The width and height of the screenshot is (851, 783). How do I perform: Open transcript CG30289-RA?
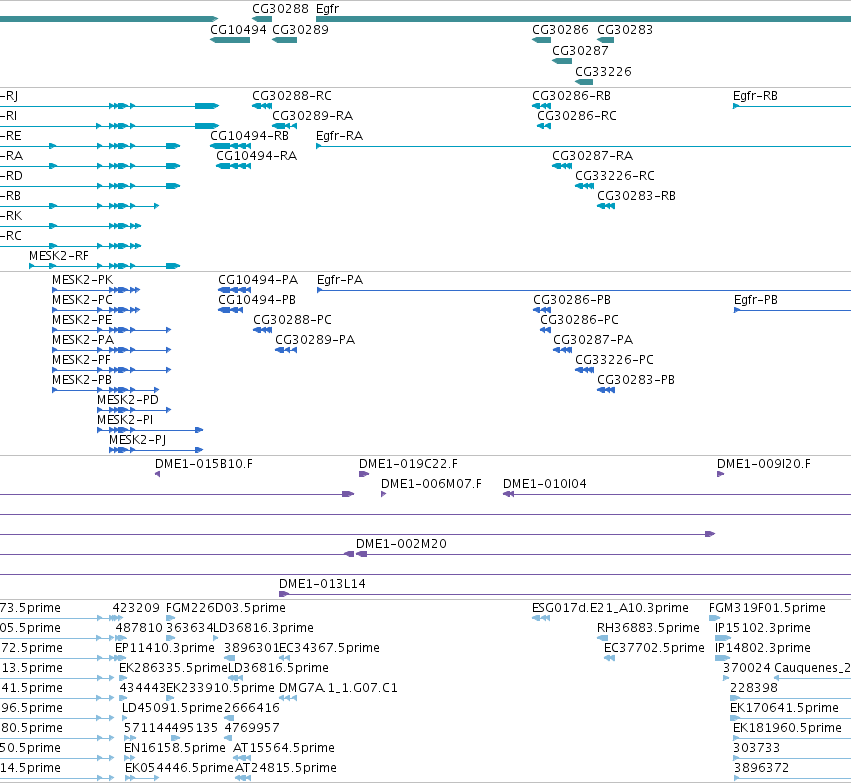click(312, 116)
